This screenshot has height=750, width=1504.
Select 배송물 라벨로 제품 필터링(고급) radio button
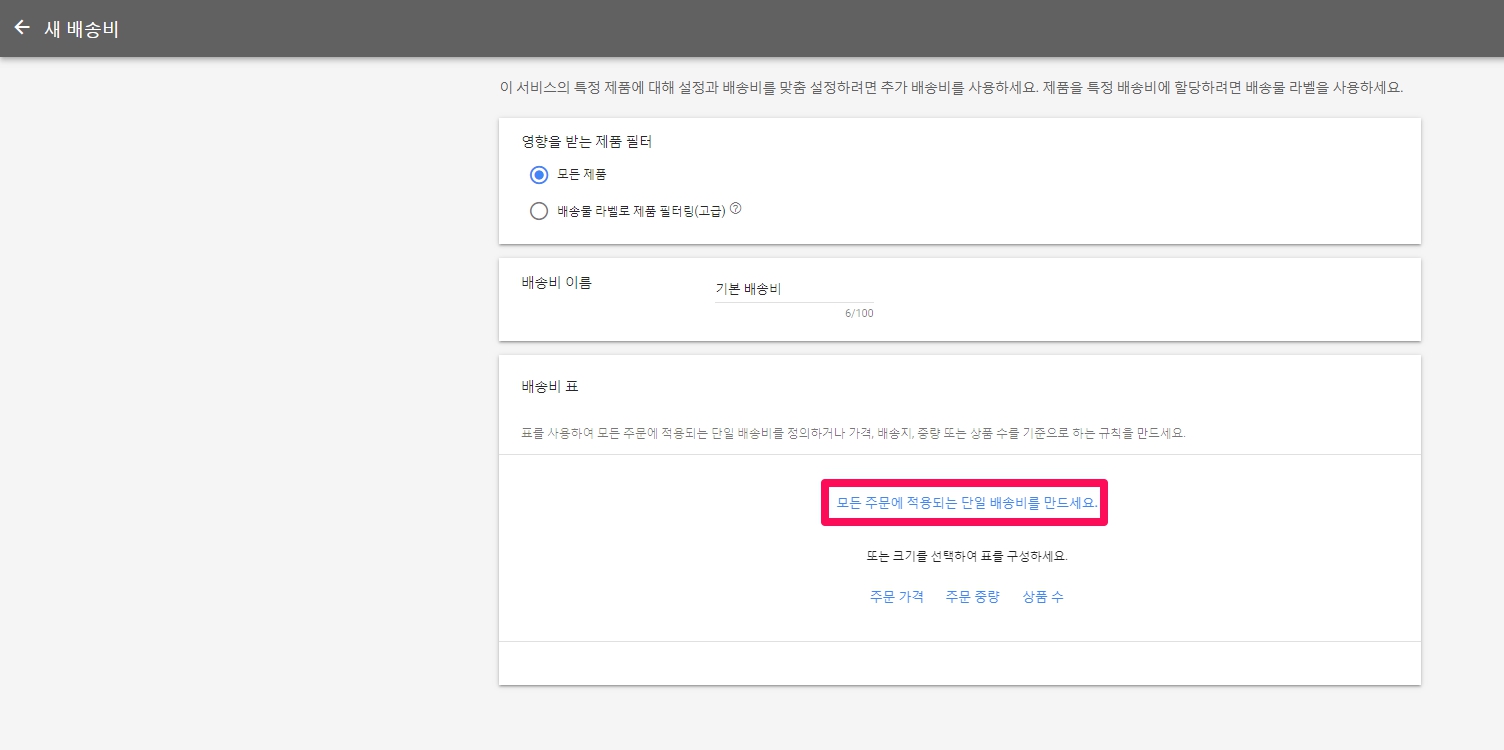click(539, 211)
